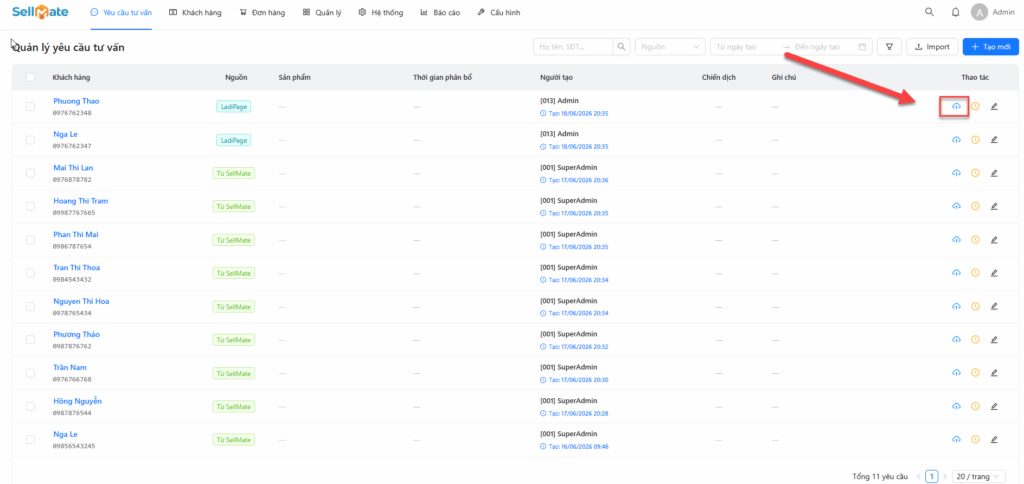Open history clock for Hoang Thi Tram
Viewport: 1024px width, 484px height.
click(975, 206)
